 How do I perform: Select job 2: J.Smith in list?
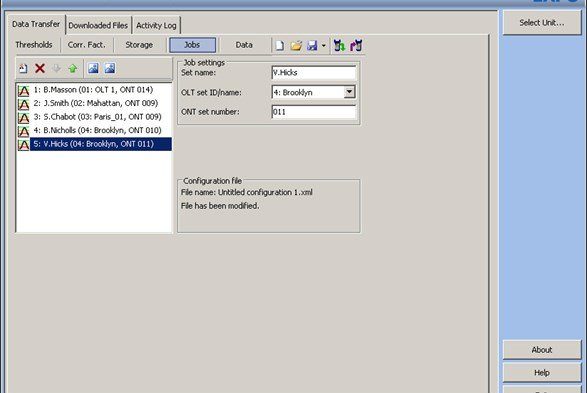click(94, 103)
